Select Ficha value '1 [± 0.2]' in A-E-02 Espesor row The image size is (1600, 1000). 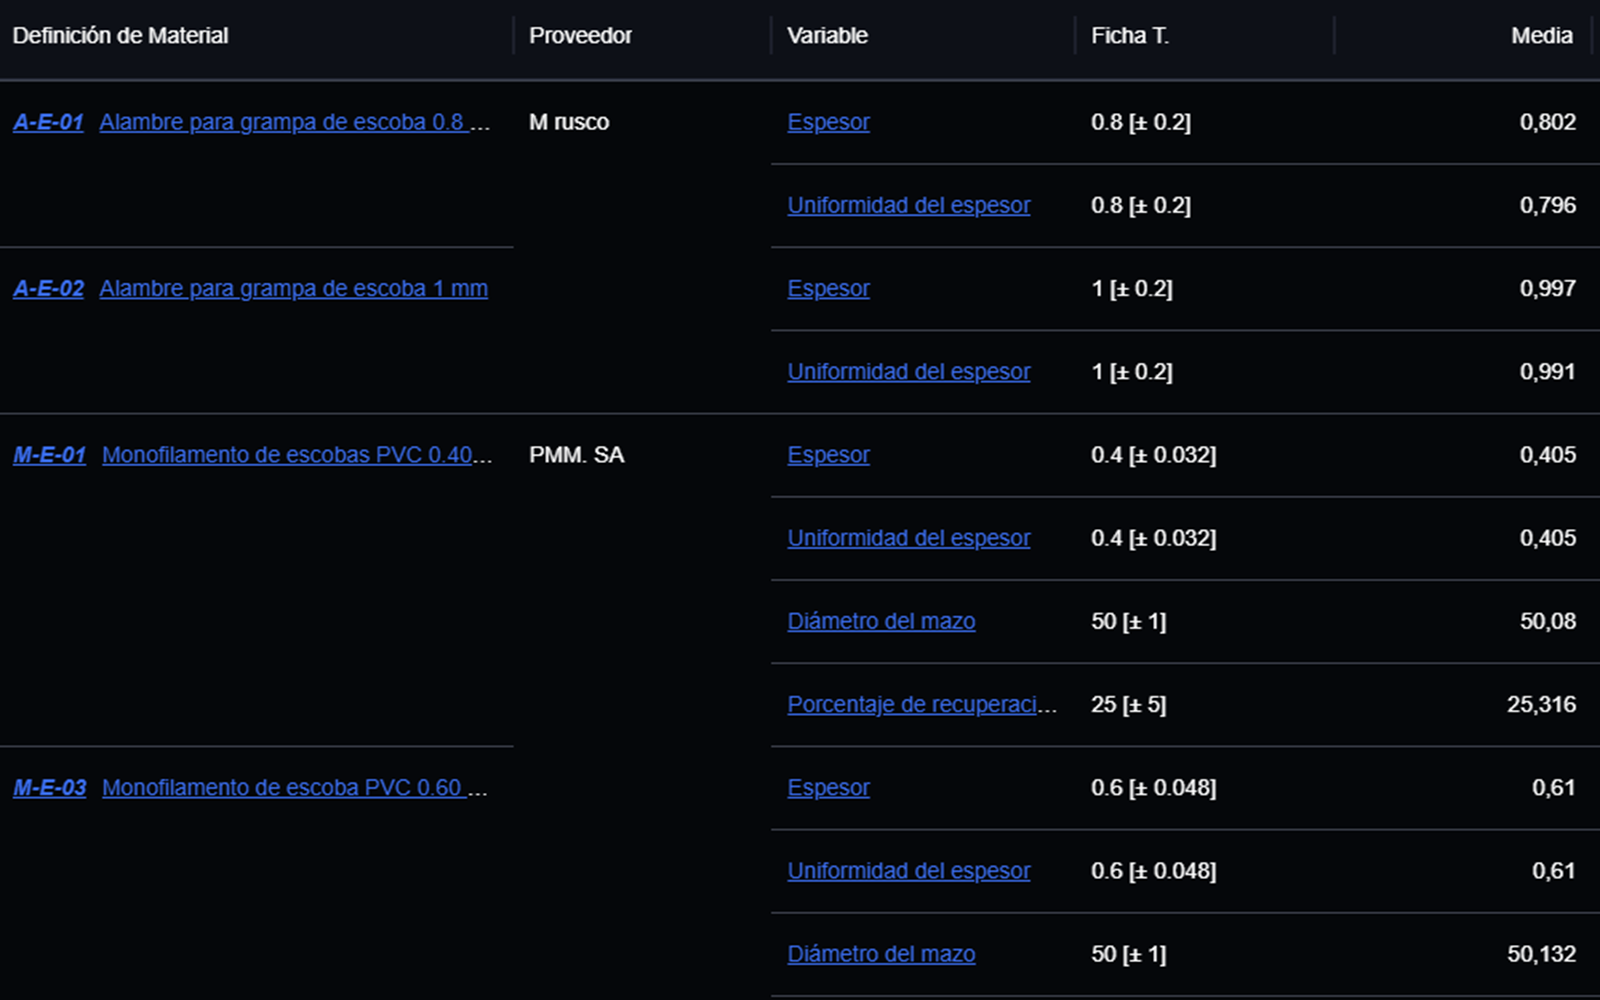pos(1132,288)
